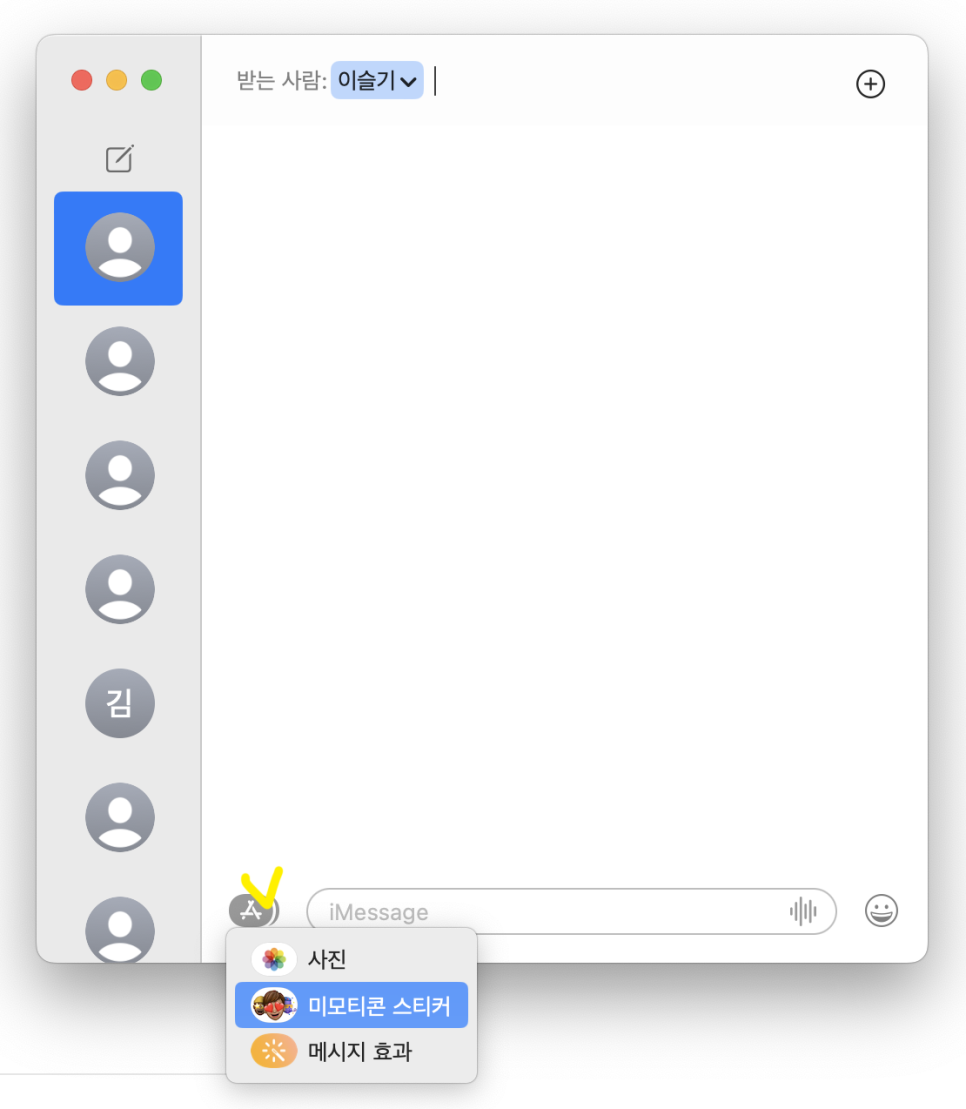Open the 김 contact conversation

120,703
